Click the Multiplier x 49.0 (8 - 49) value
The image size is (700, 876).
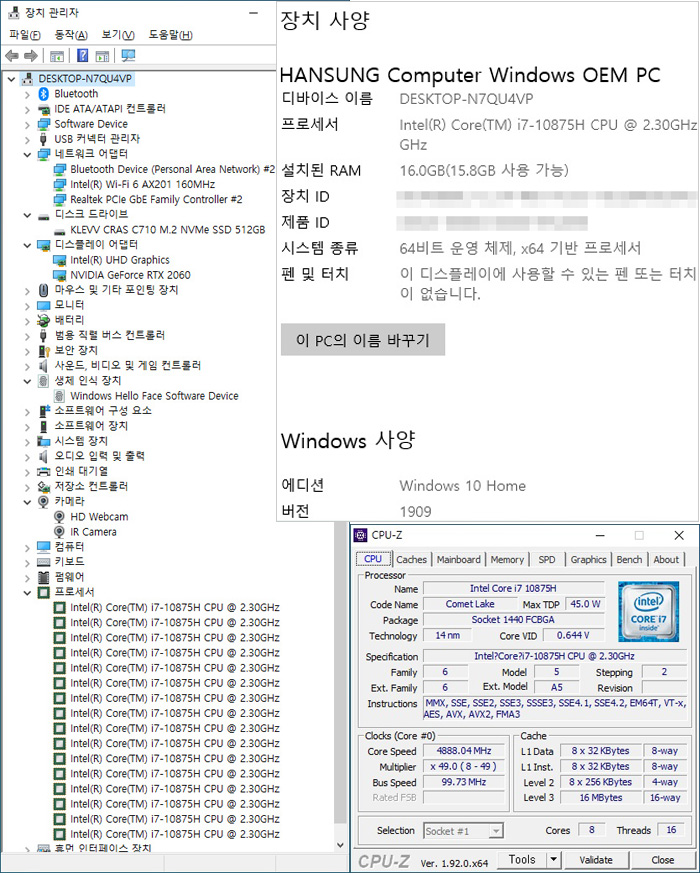(464, 766)
